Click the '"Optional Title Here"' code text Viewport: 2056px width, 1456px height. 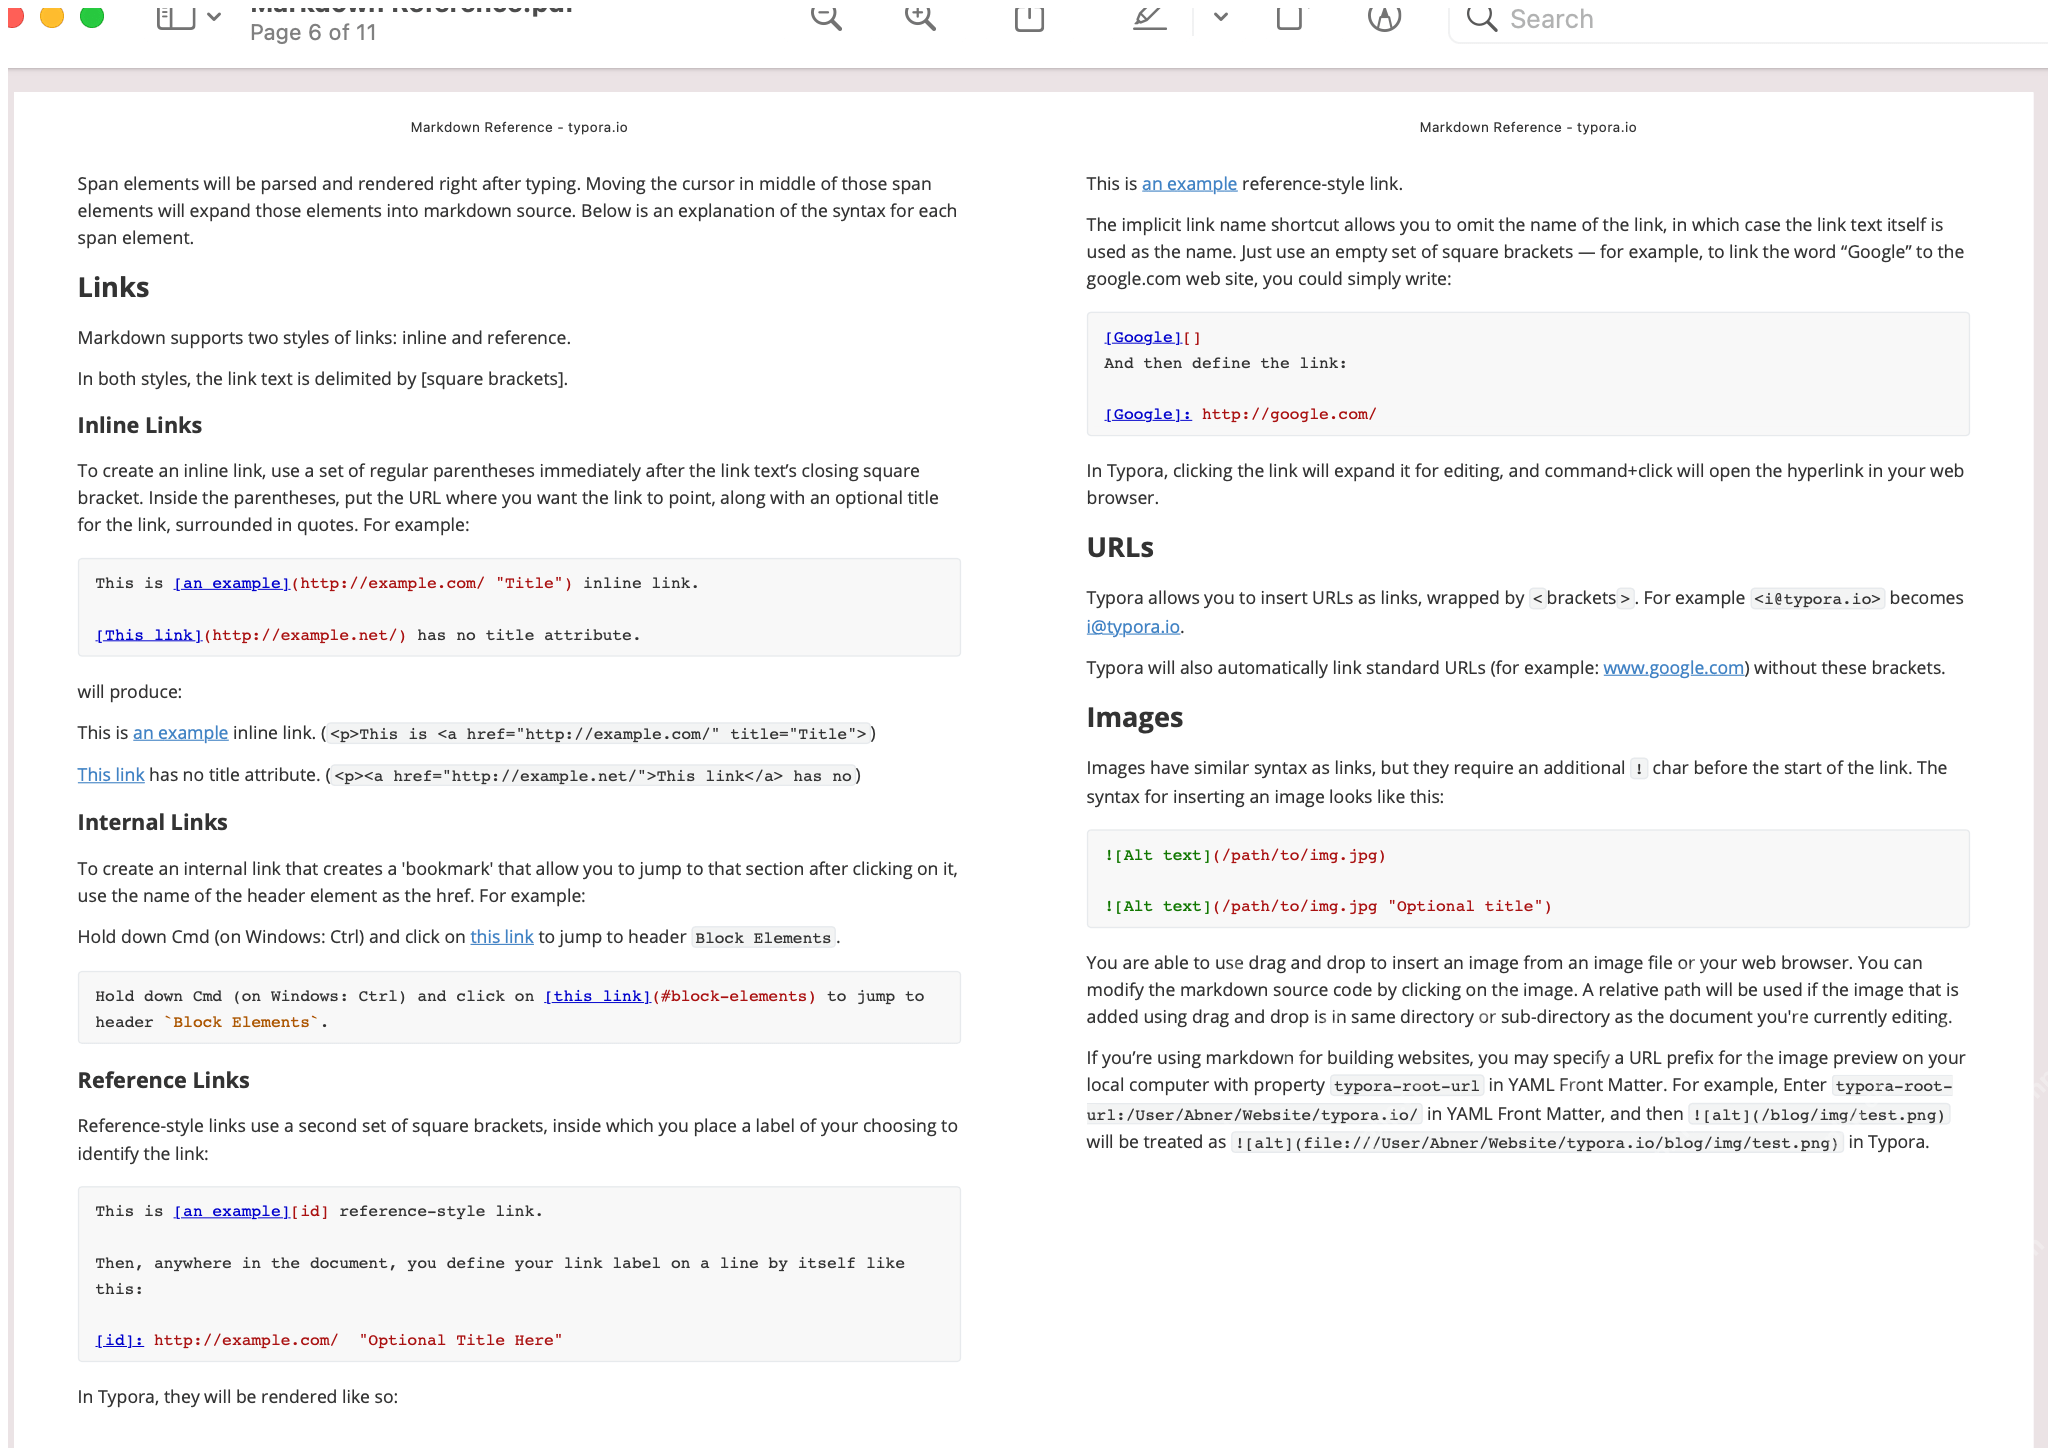[461, 1340]
